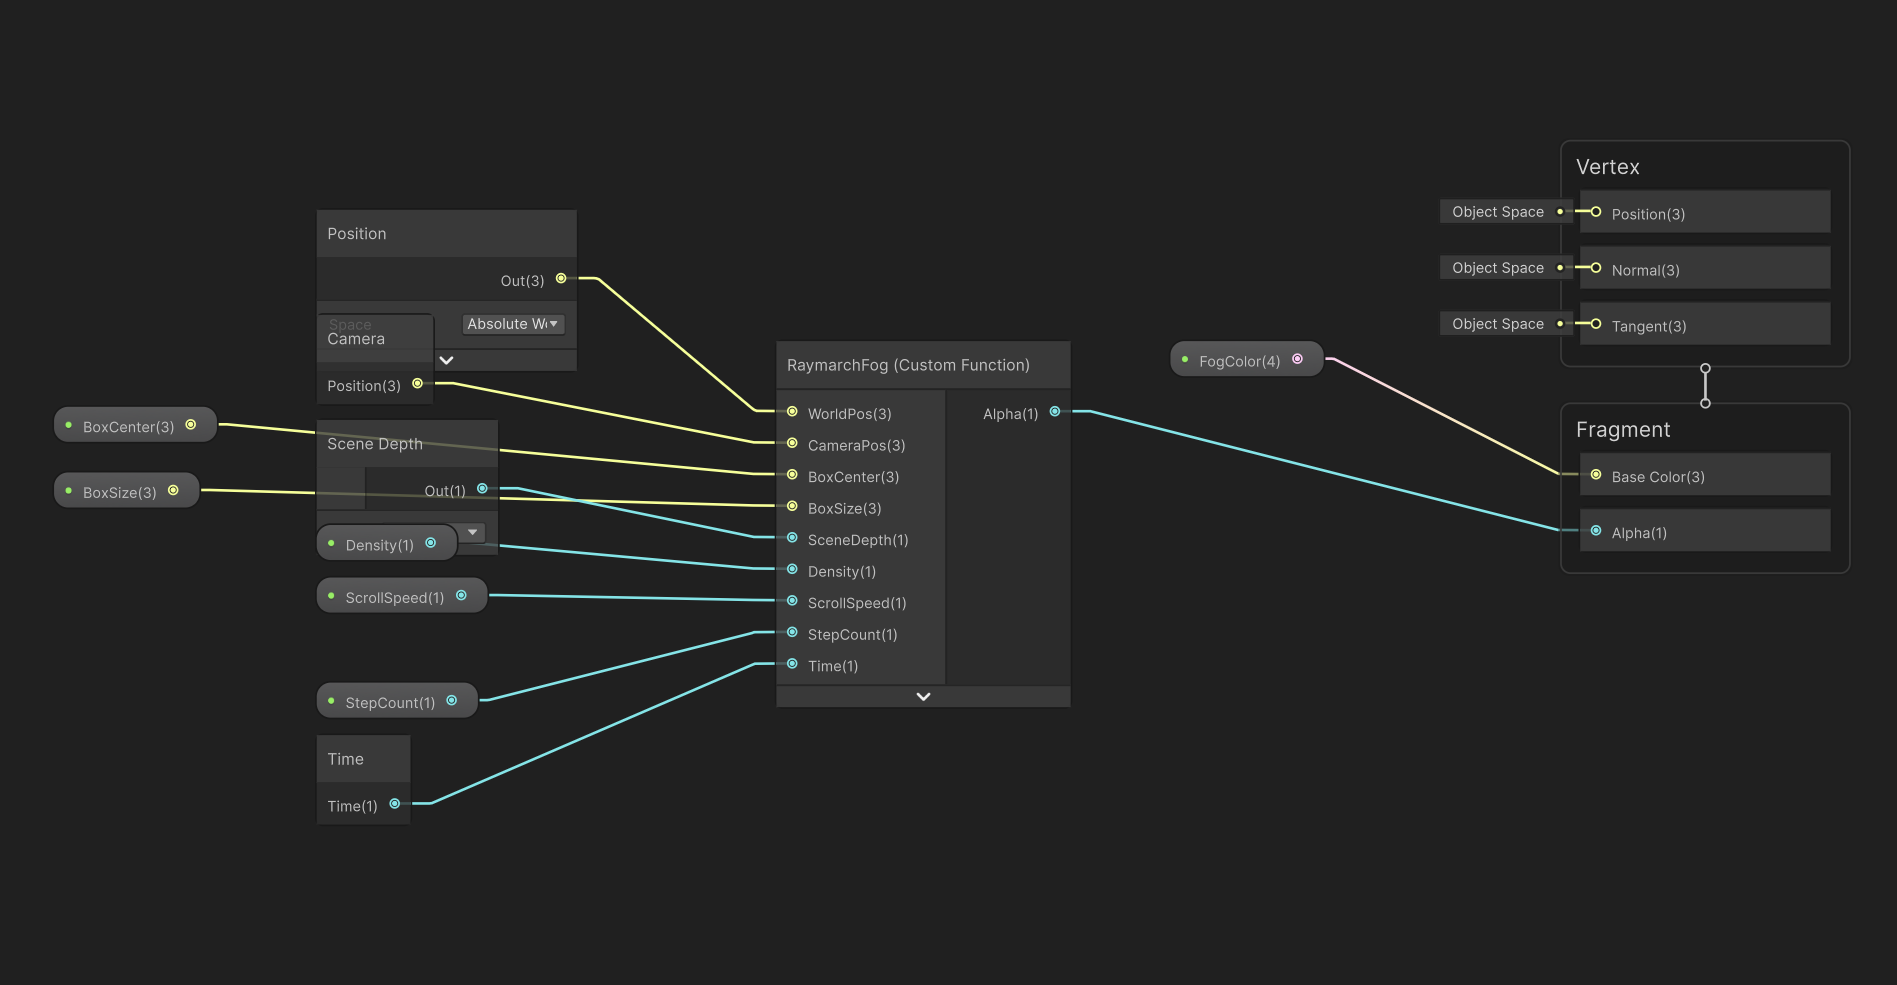Select the RaymarchFog (Custom Function) node title
Screen dimensions: 1897x985
(908, 365)
